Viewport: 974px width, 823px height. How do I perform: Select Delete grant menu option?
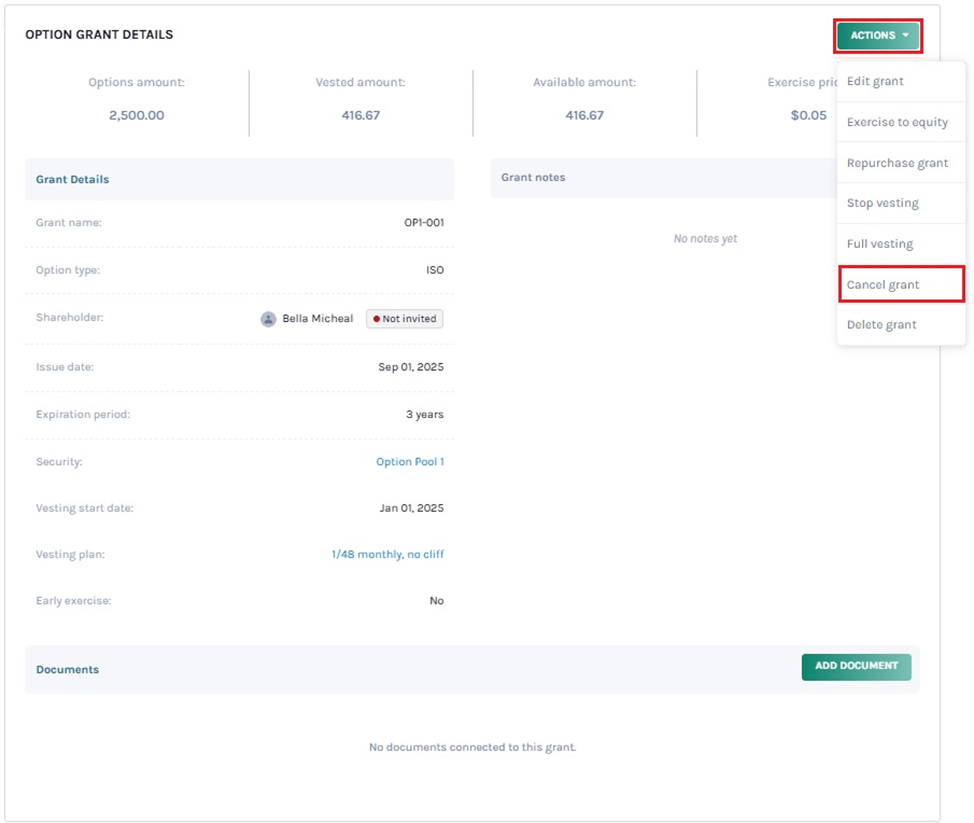881,325
